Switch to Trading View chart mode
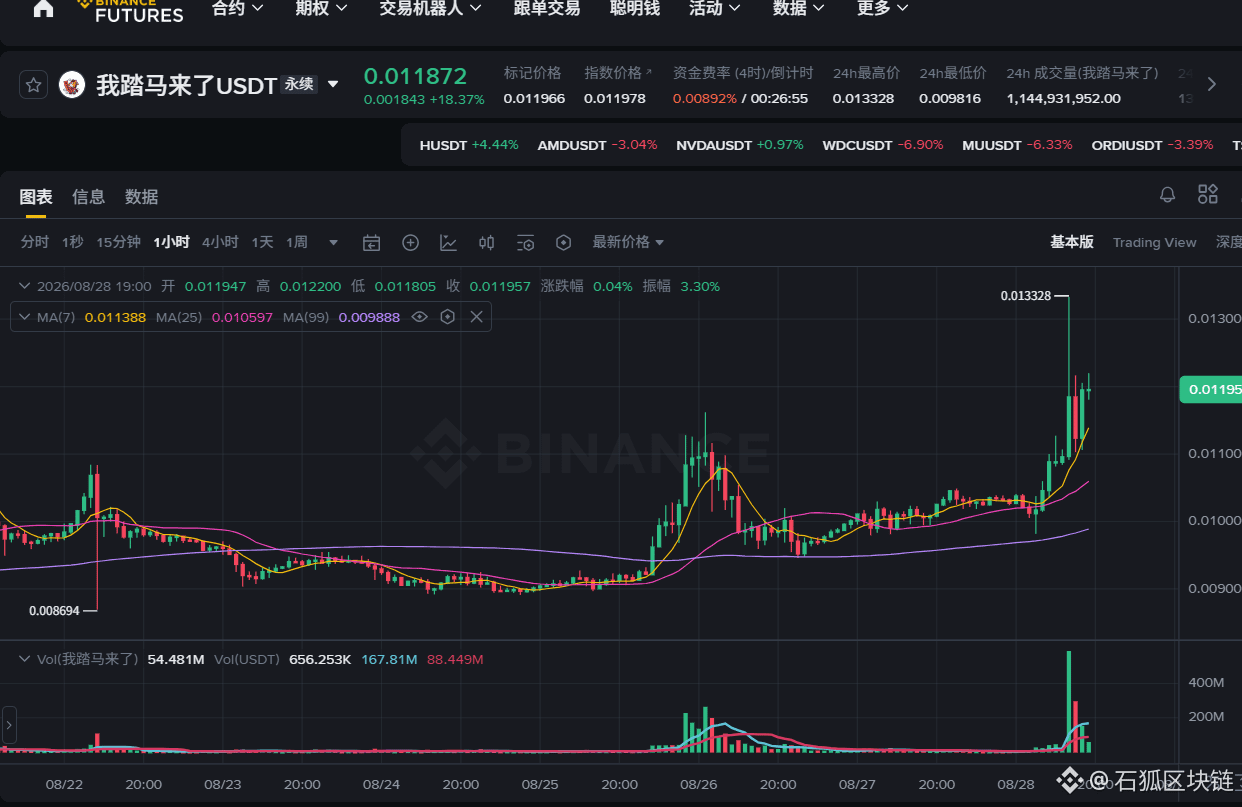The image size is (1242, 807). click(1155, 242)
